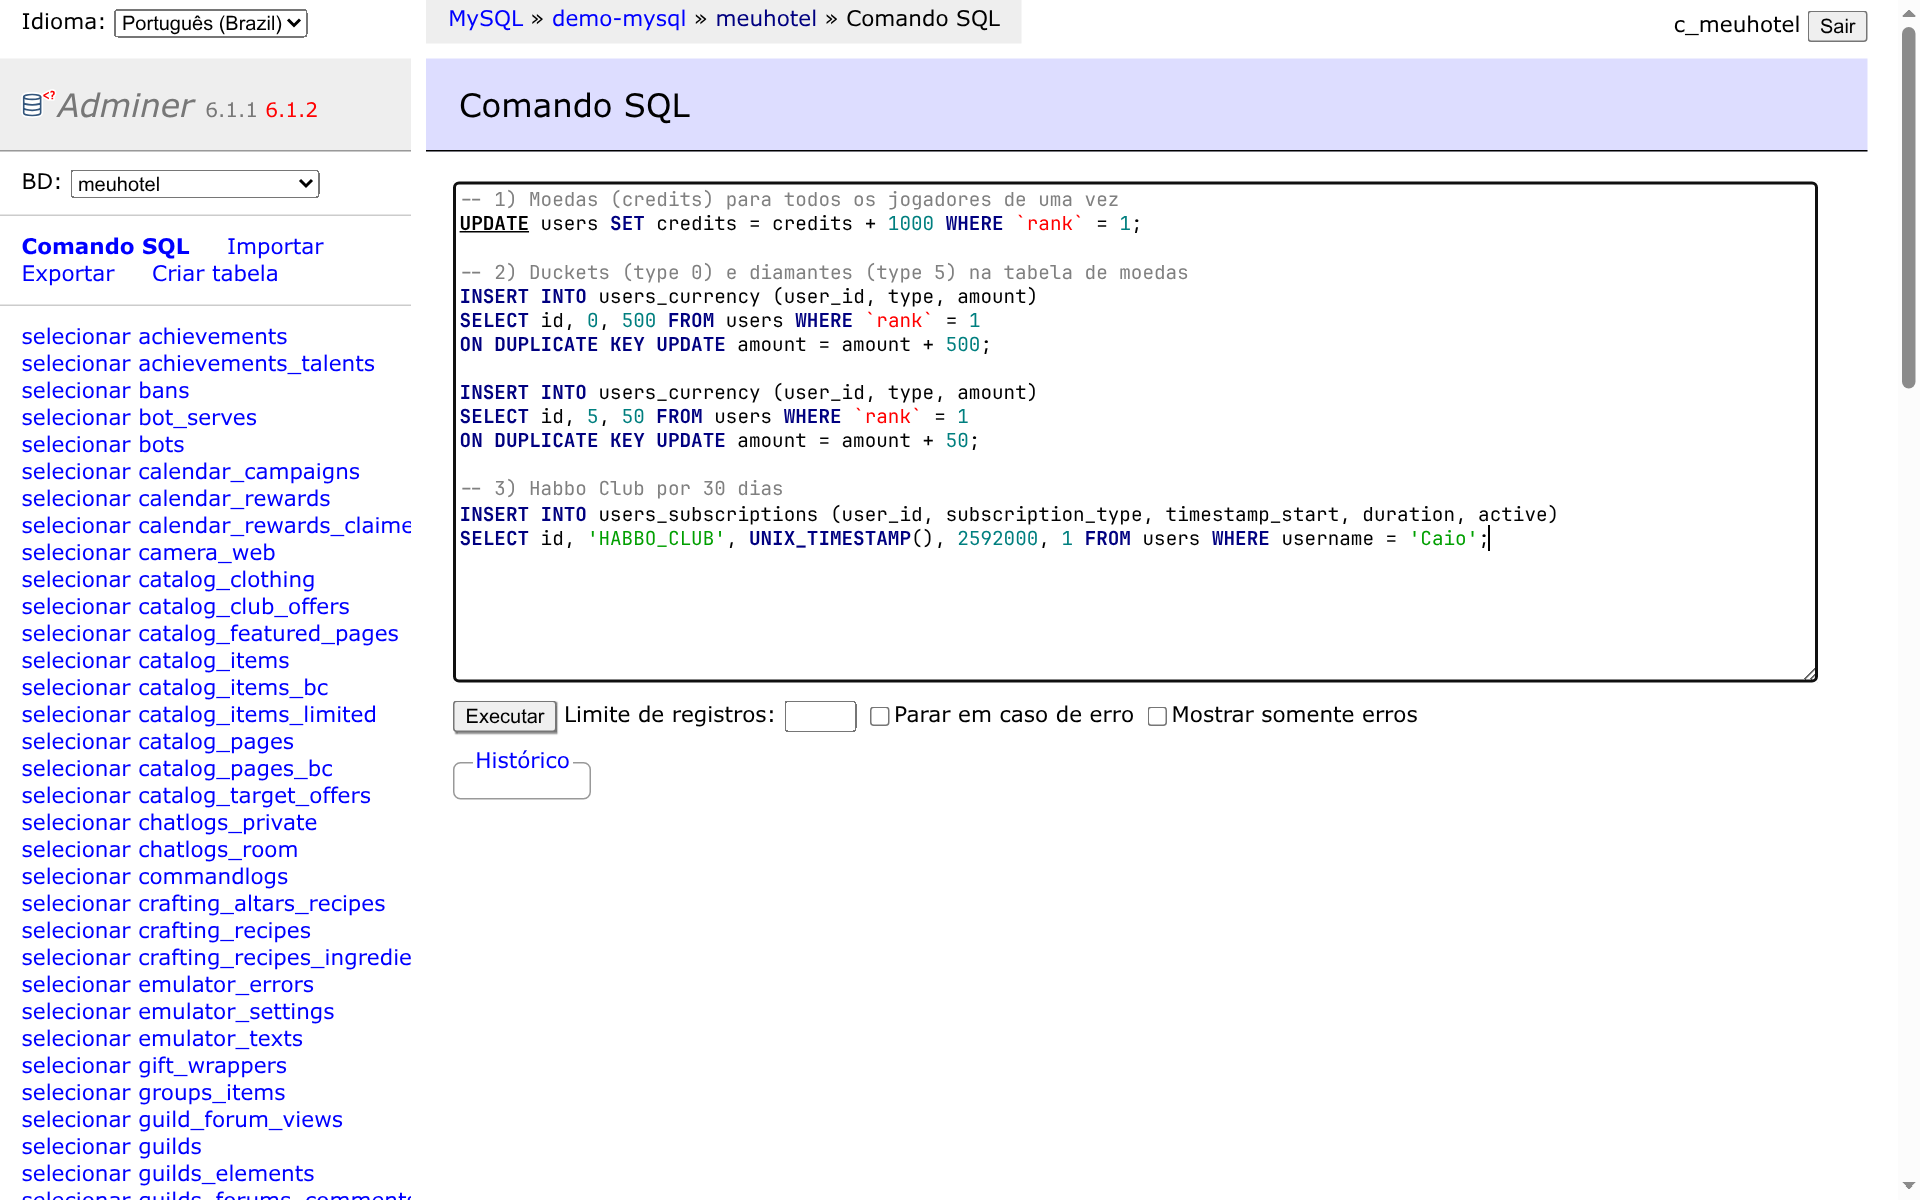1920x1200 pixels.
Task: Open the Exportar menu link
Action: click(x=68, y=273)
